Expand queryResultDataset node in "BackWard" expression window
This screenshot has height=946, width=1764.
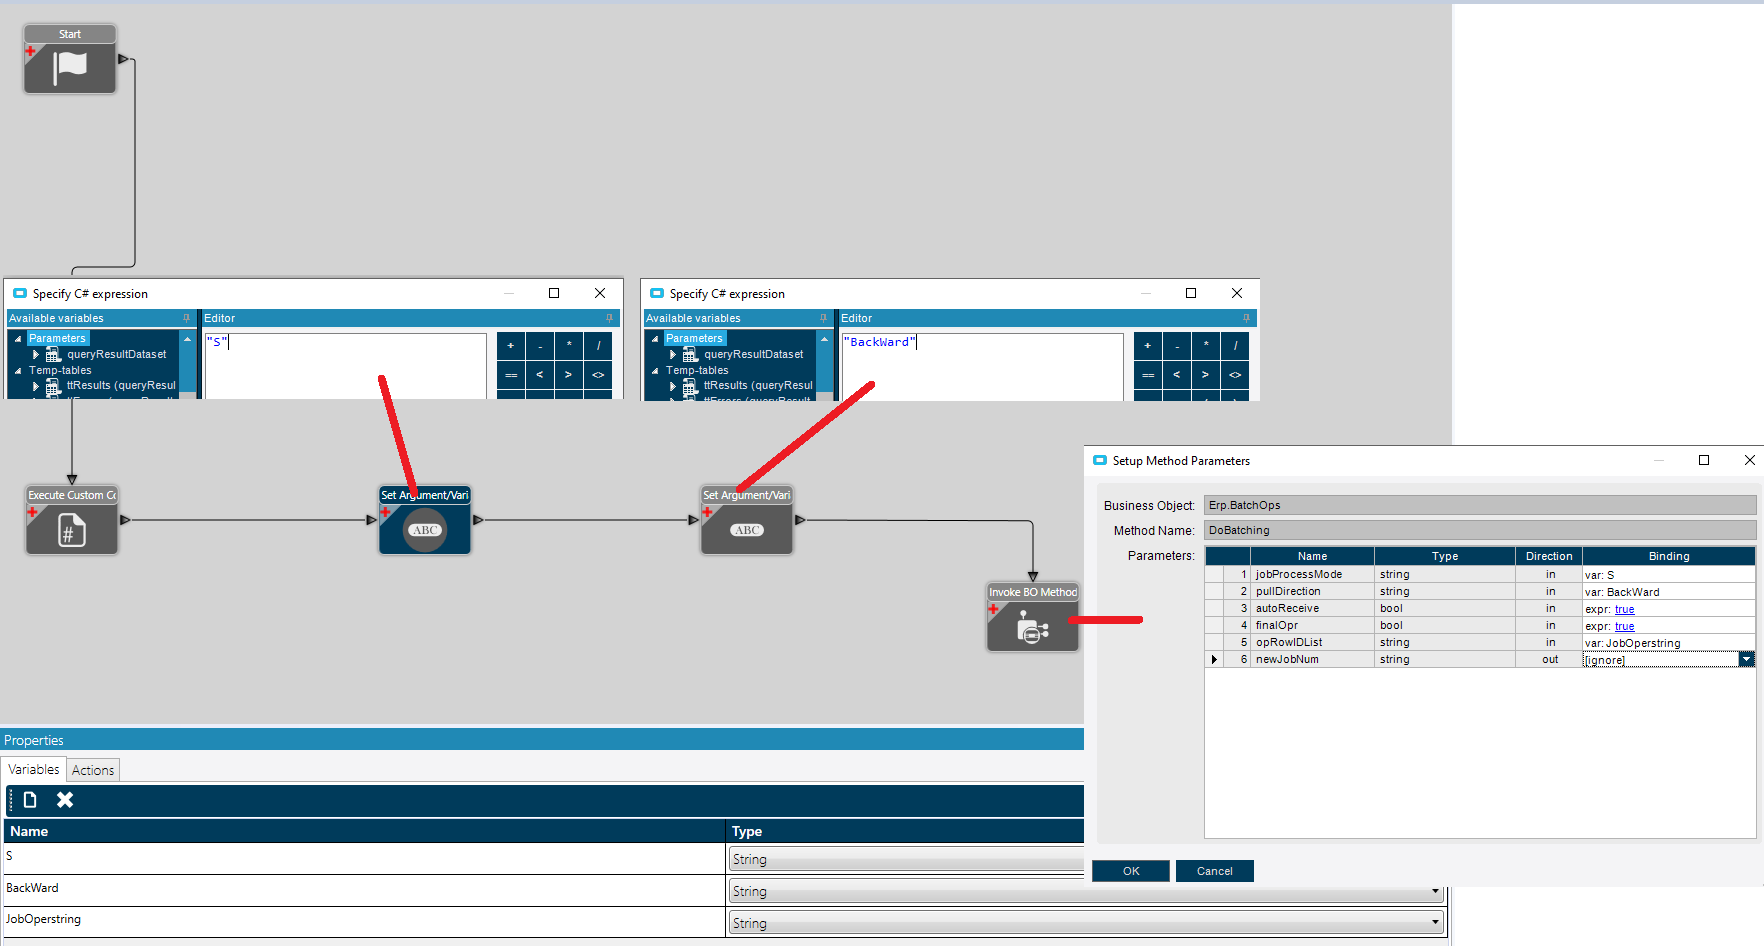(673, 354)
